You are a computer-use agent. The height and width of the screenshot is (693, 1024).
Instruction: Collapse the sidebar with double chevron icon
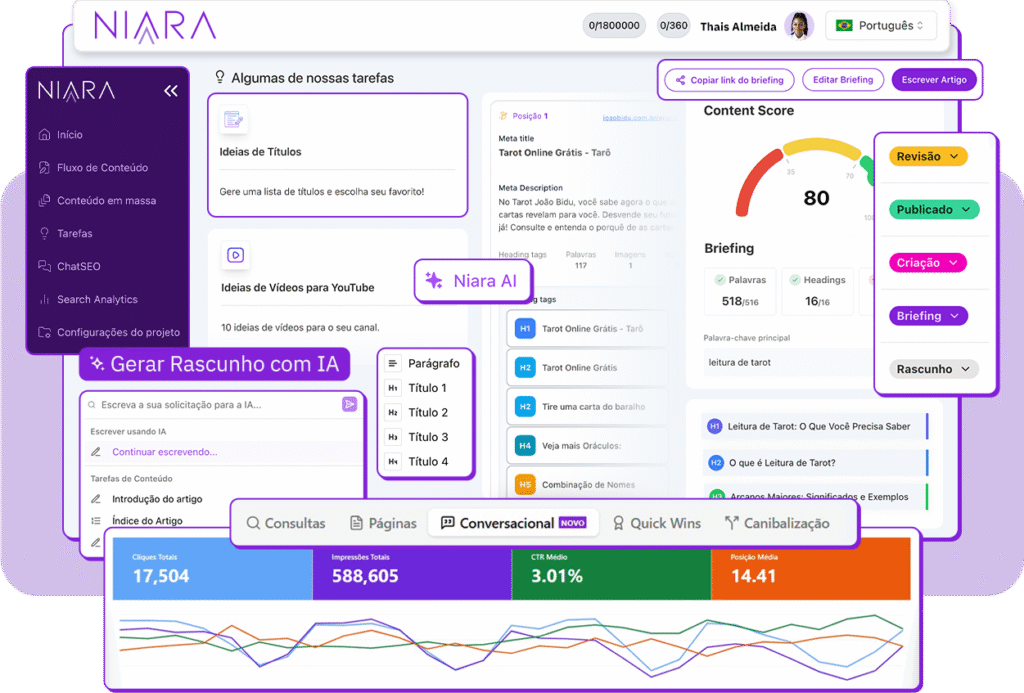[170, 91]
